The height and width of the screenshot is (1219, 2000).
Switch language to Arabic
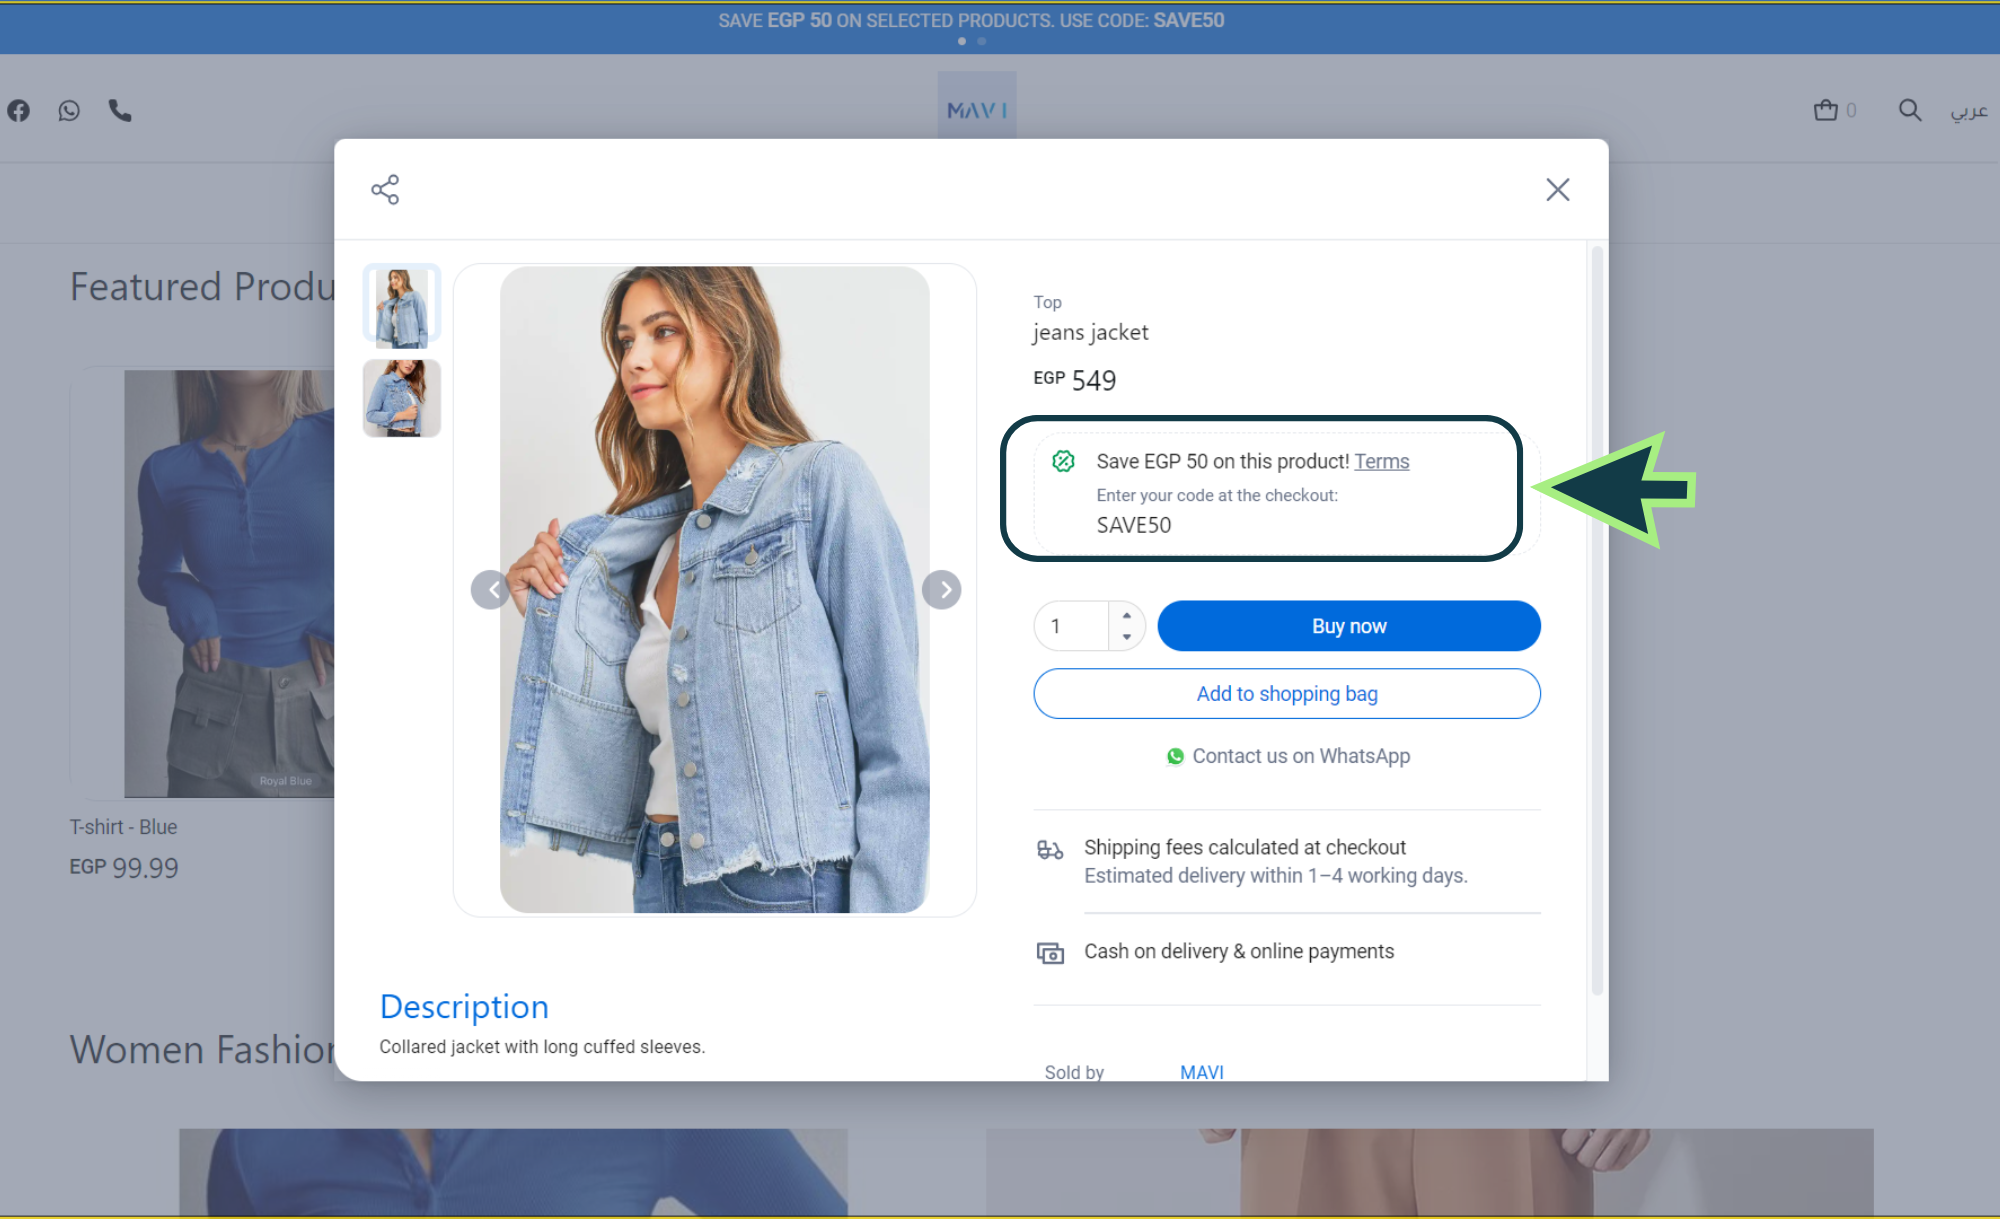pos(1968,110)
